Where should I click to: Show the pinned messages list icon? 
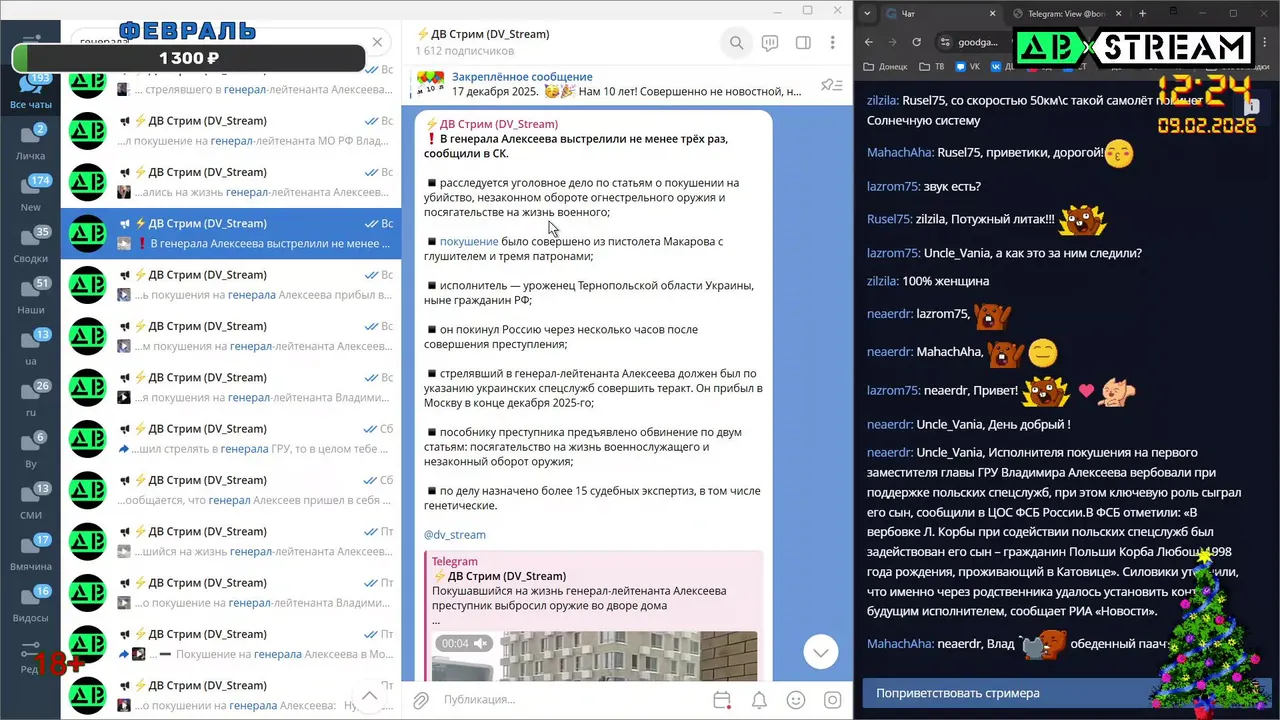pyautogui.click(x=830, y=85)
